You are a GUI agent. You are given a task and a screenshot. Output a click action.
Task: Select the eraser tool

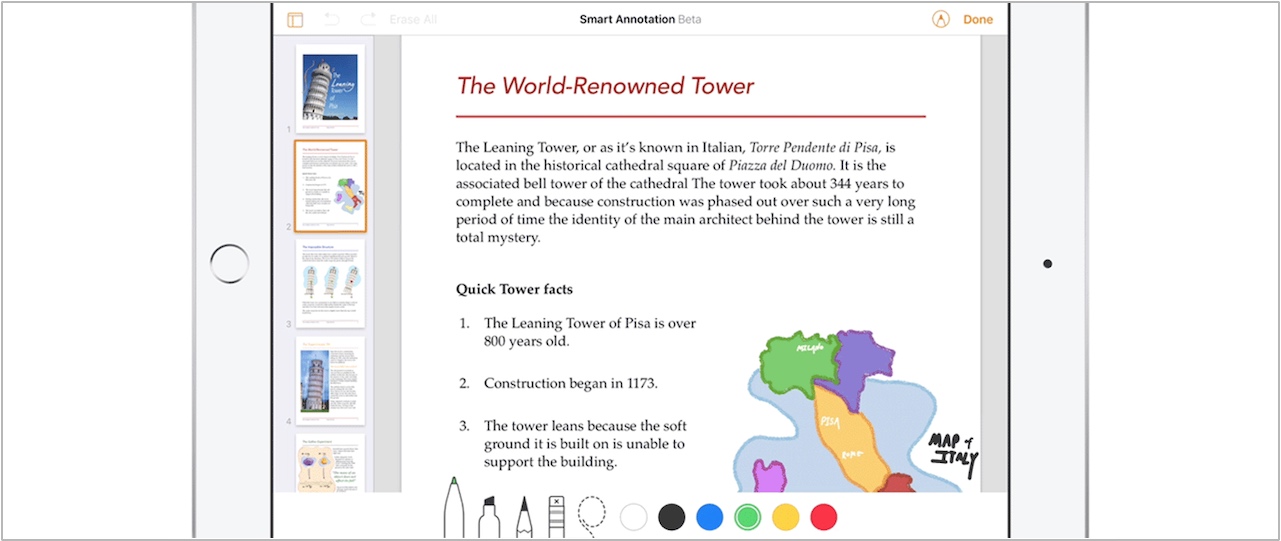point(557,515)
